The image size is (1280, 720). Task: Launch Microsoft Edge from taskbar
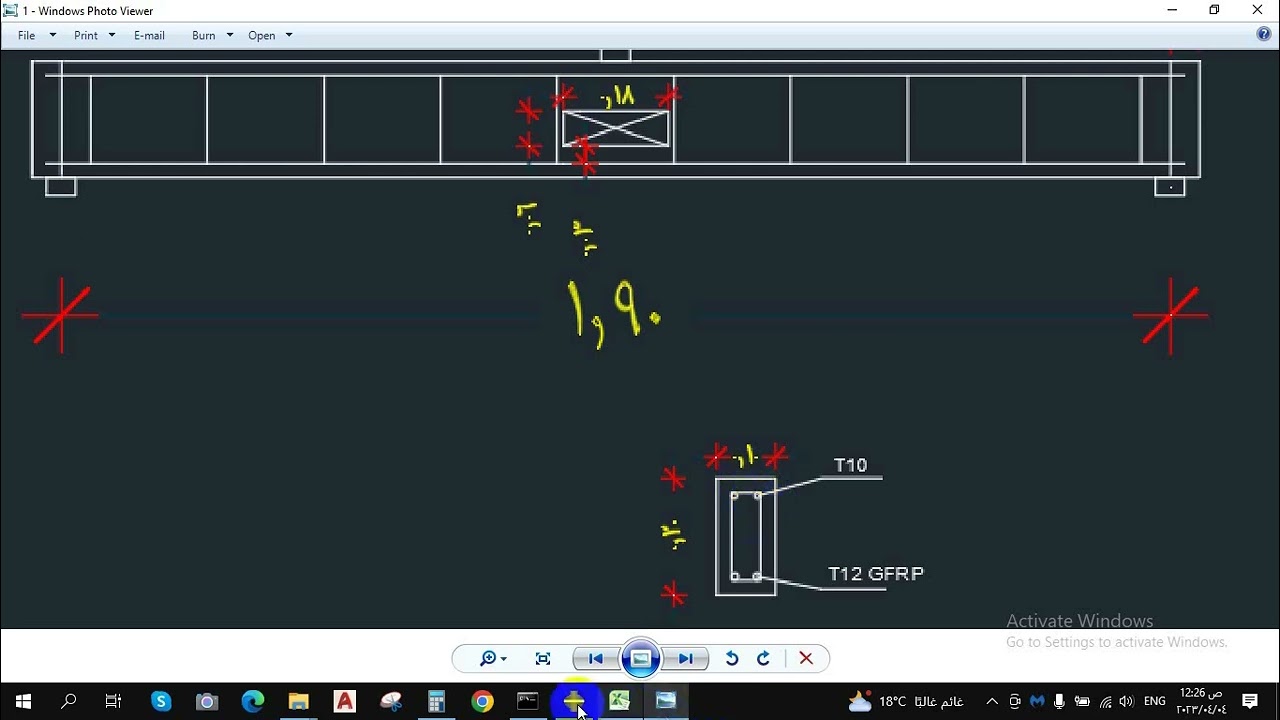point(253,701)
